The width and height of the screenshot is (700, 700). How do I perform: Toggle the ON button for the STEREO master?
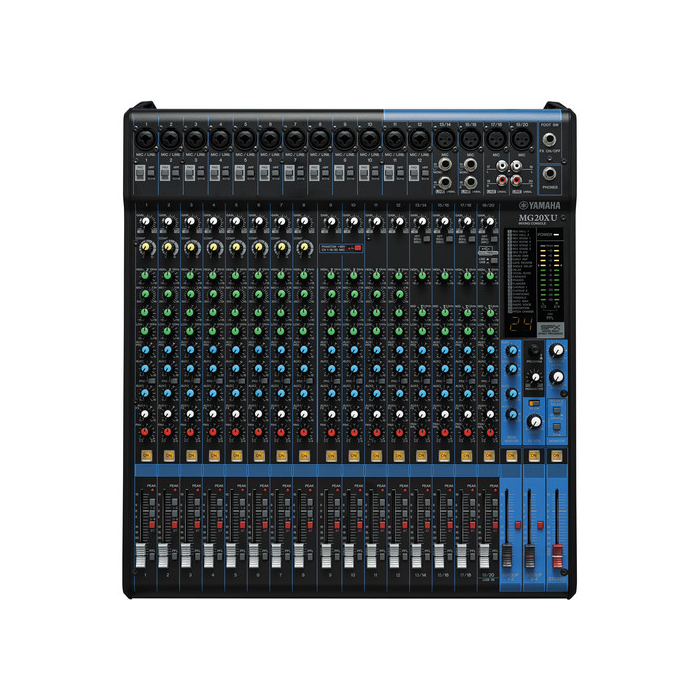556,456
